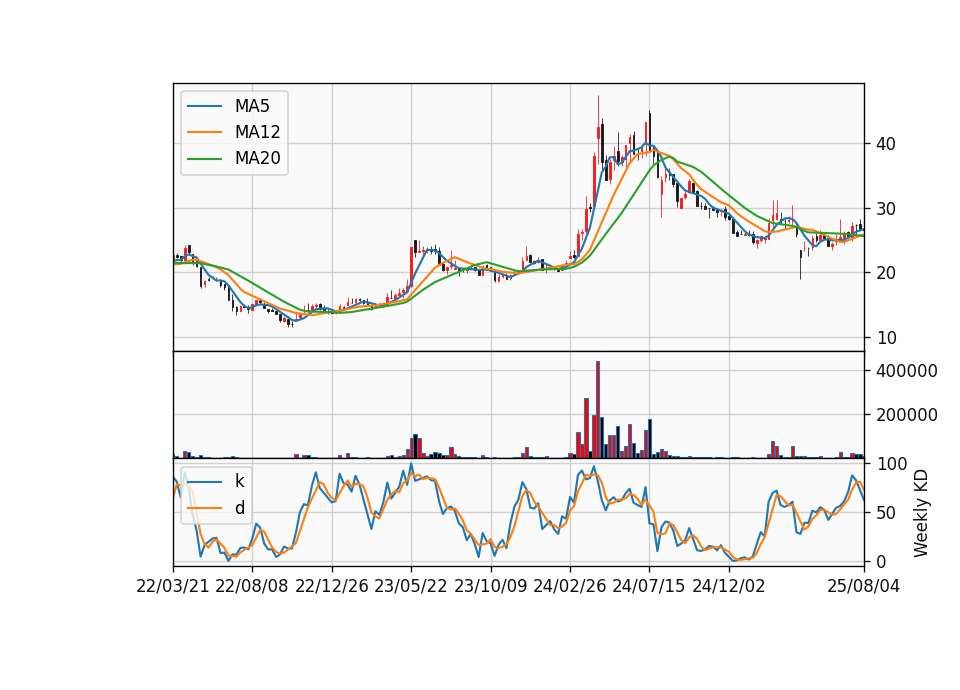960x690 pixels.
Task: Click the k legend label in KD panel
Action: coord(239,481)
